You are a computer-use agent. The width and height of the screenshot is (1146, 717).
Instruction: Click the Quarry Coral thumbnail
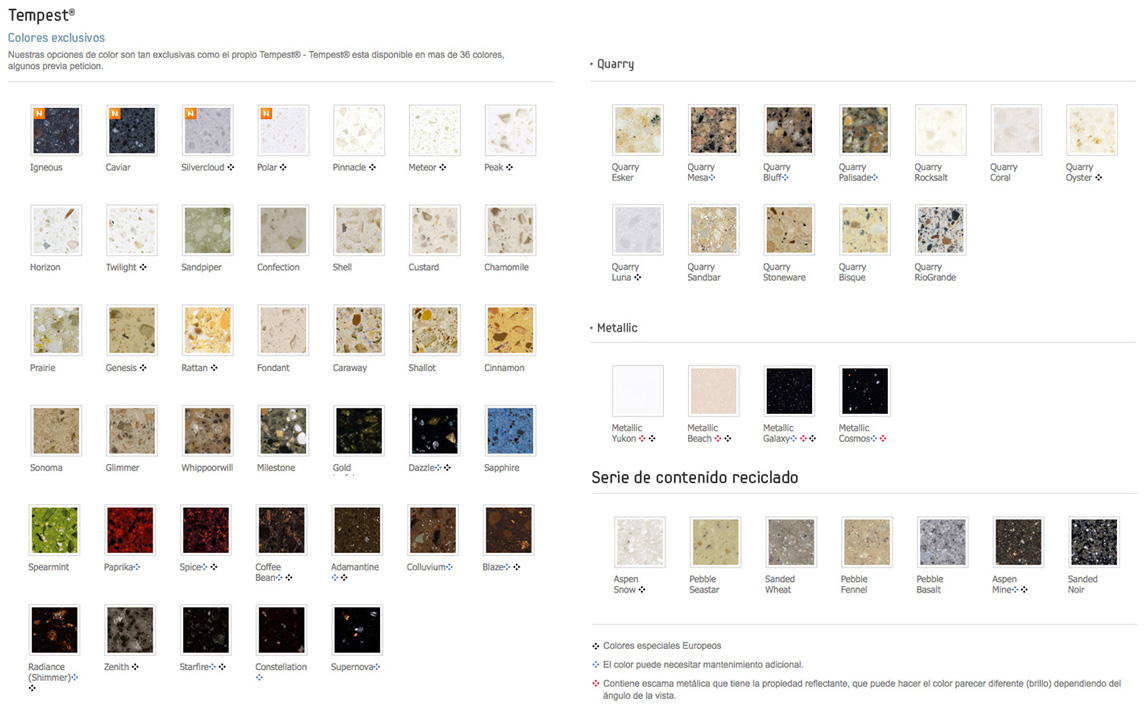click(x=1016, y=130)
